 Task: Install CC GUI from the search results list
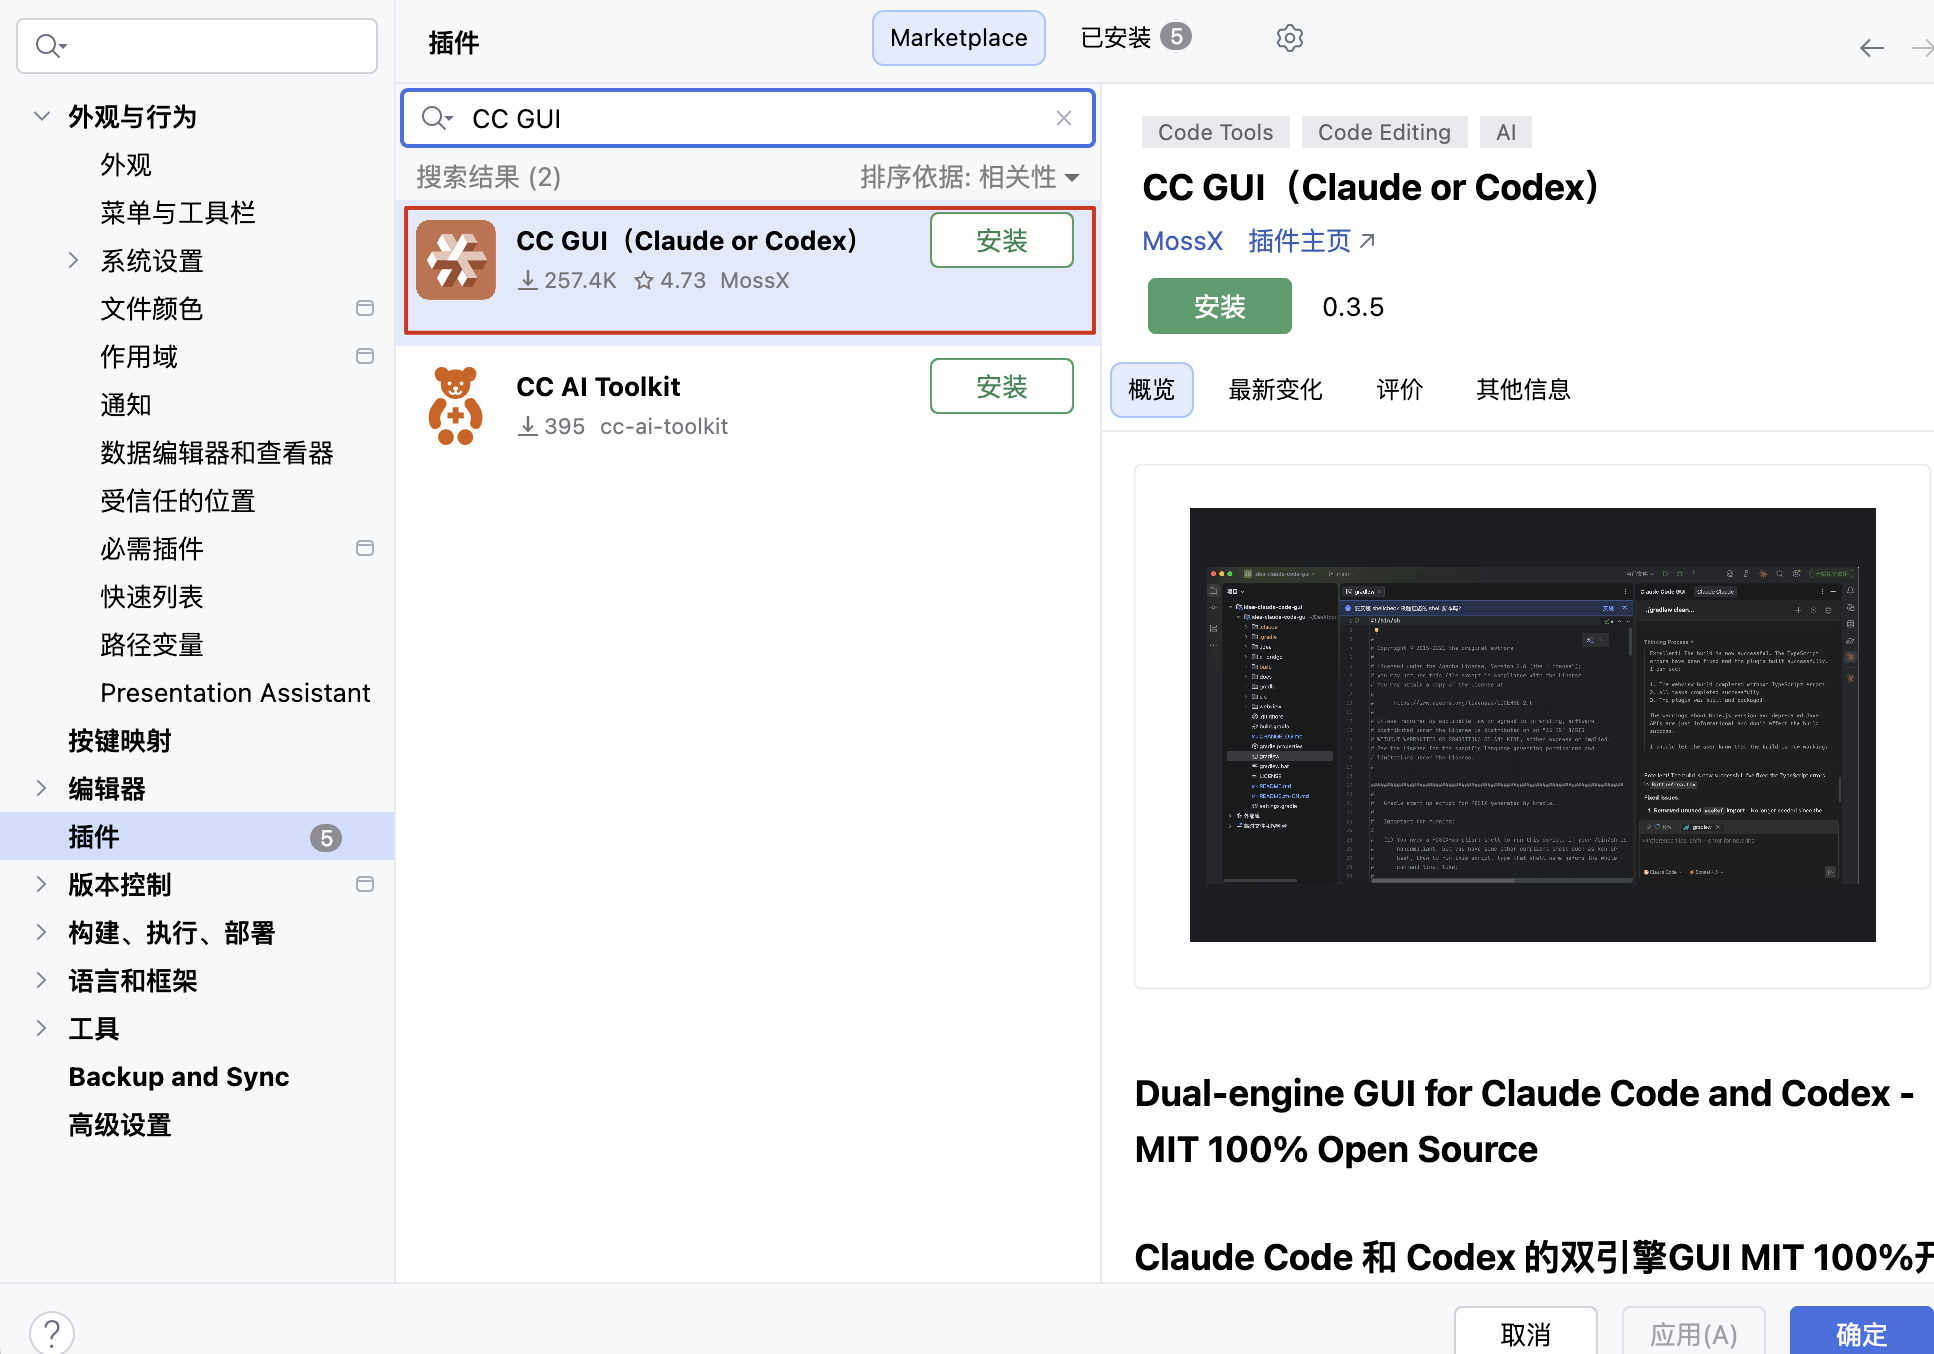(1001, 240)
